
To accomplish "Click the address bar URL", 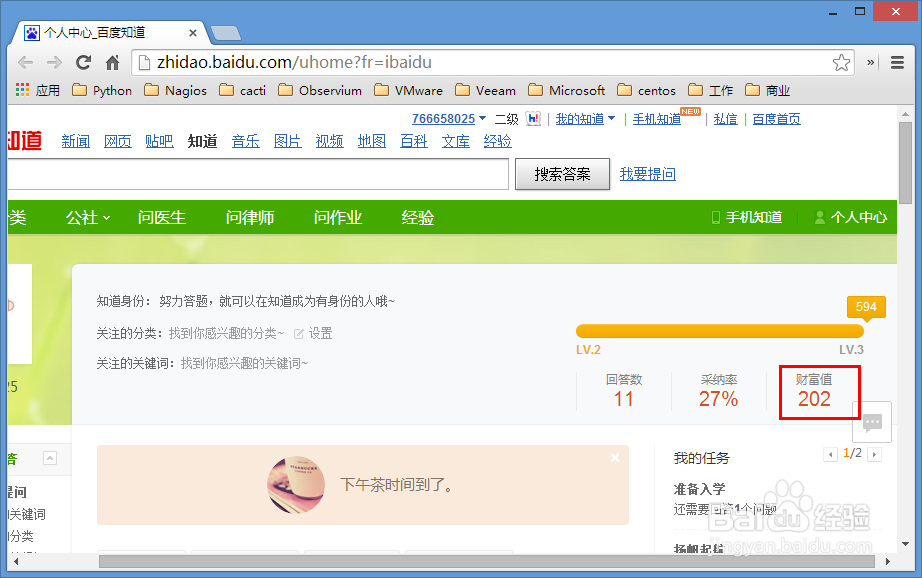I will click(x=294, y=62).
